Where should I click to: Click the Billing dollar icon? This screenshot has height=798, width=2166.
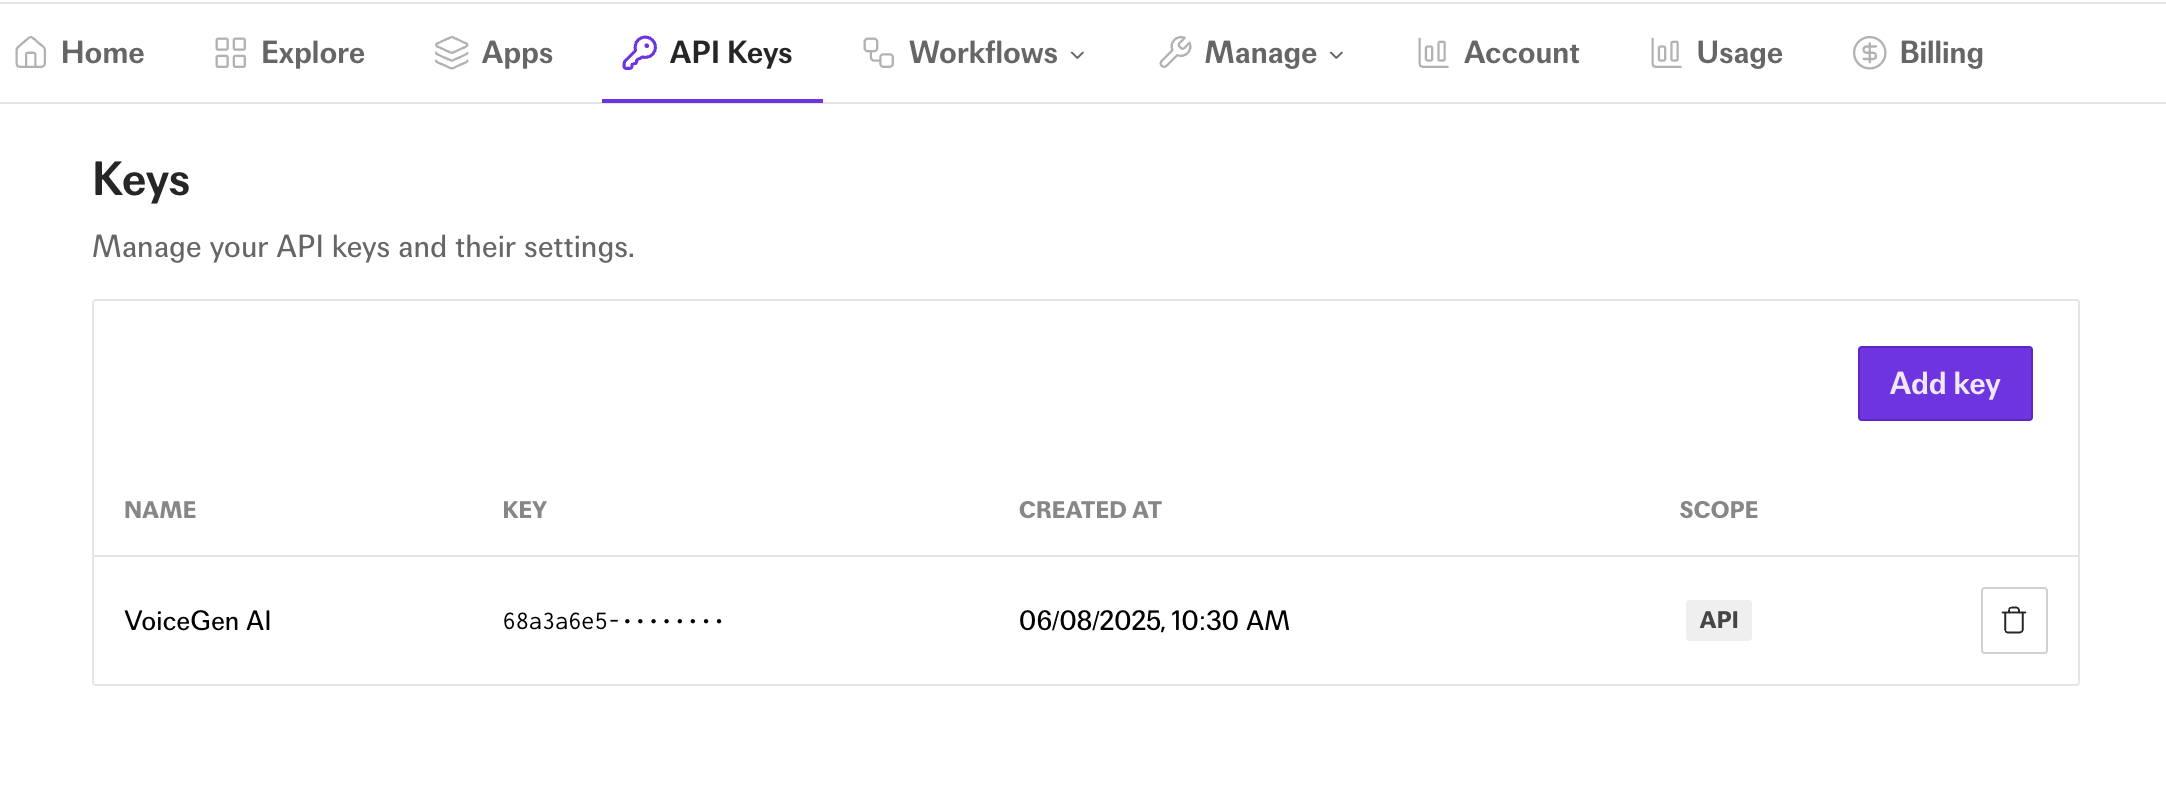[1869, 53]
